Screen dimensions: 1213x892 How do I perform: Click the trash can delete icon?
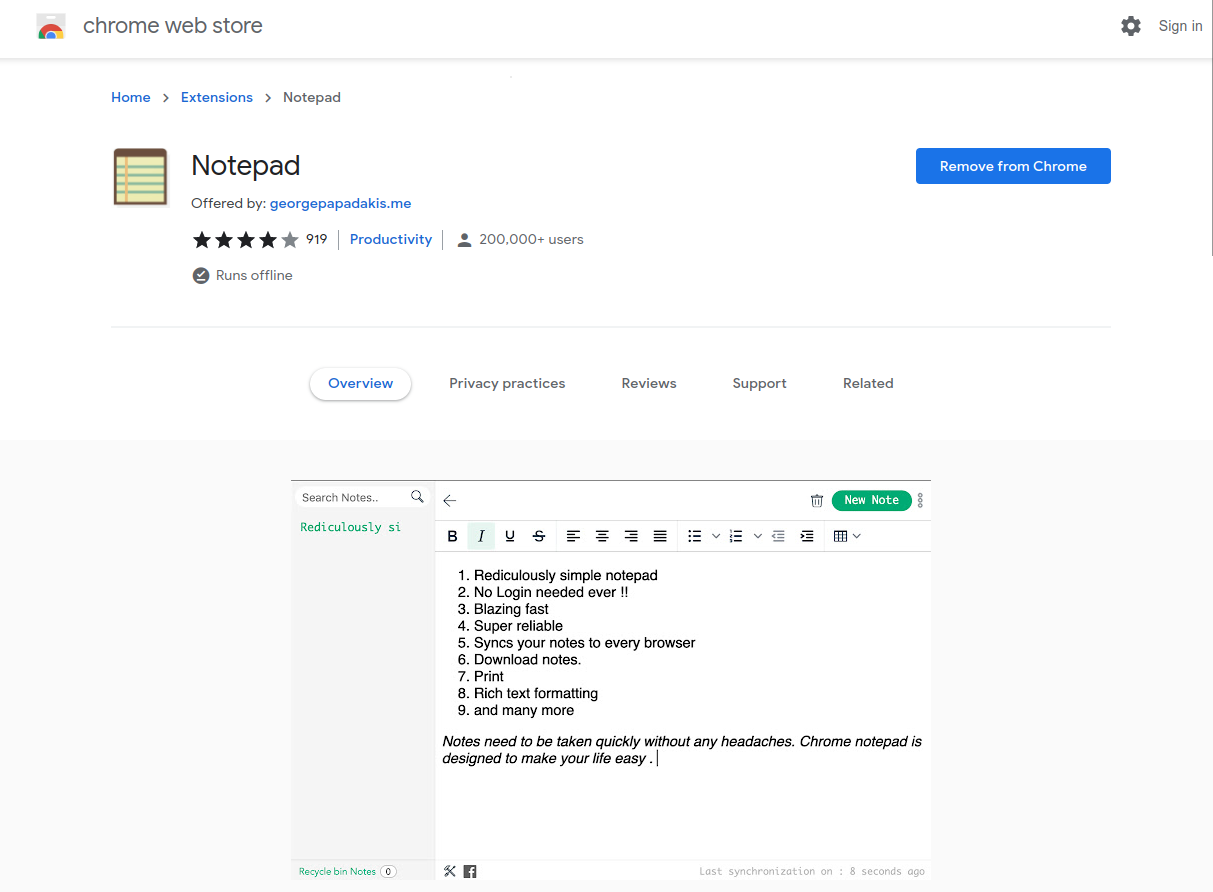(817, 501)
